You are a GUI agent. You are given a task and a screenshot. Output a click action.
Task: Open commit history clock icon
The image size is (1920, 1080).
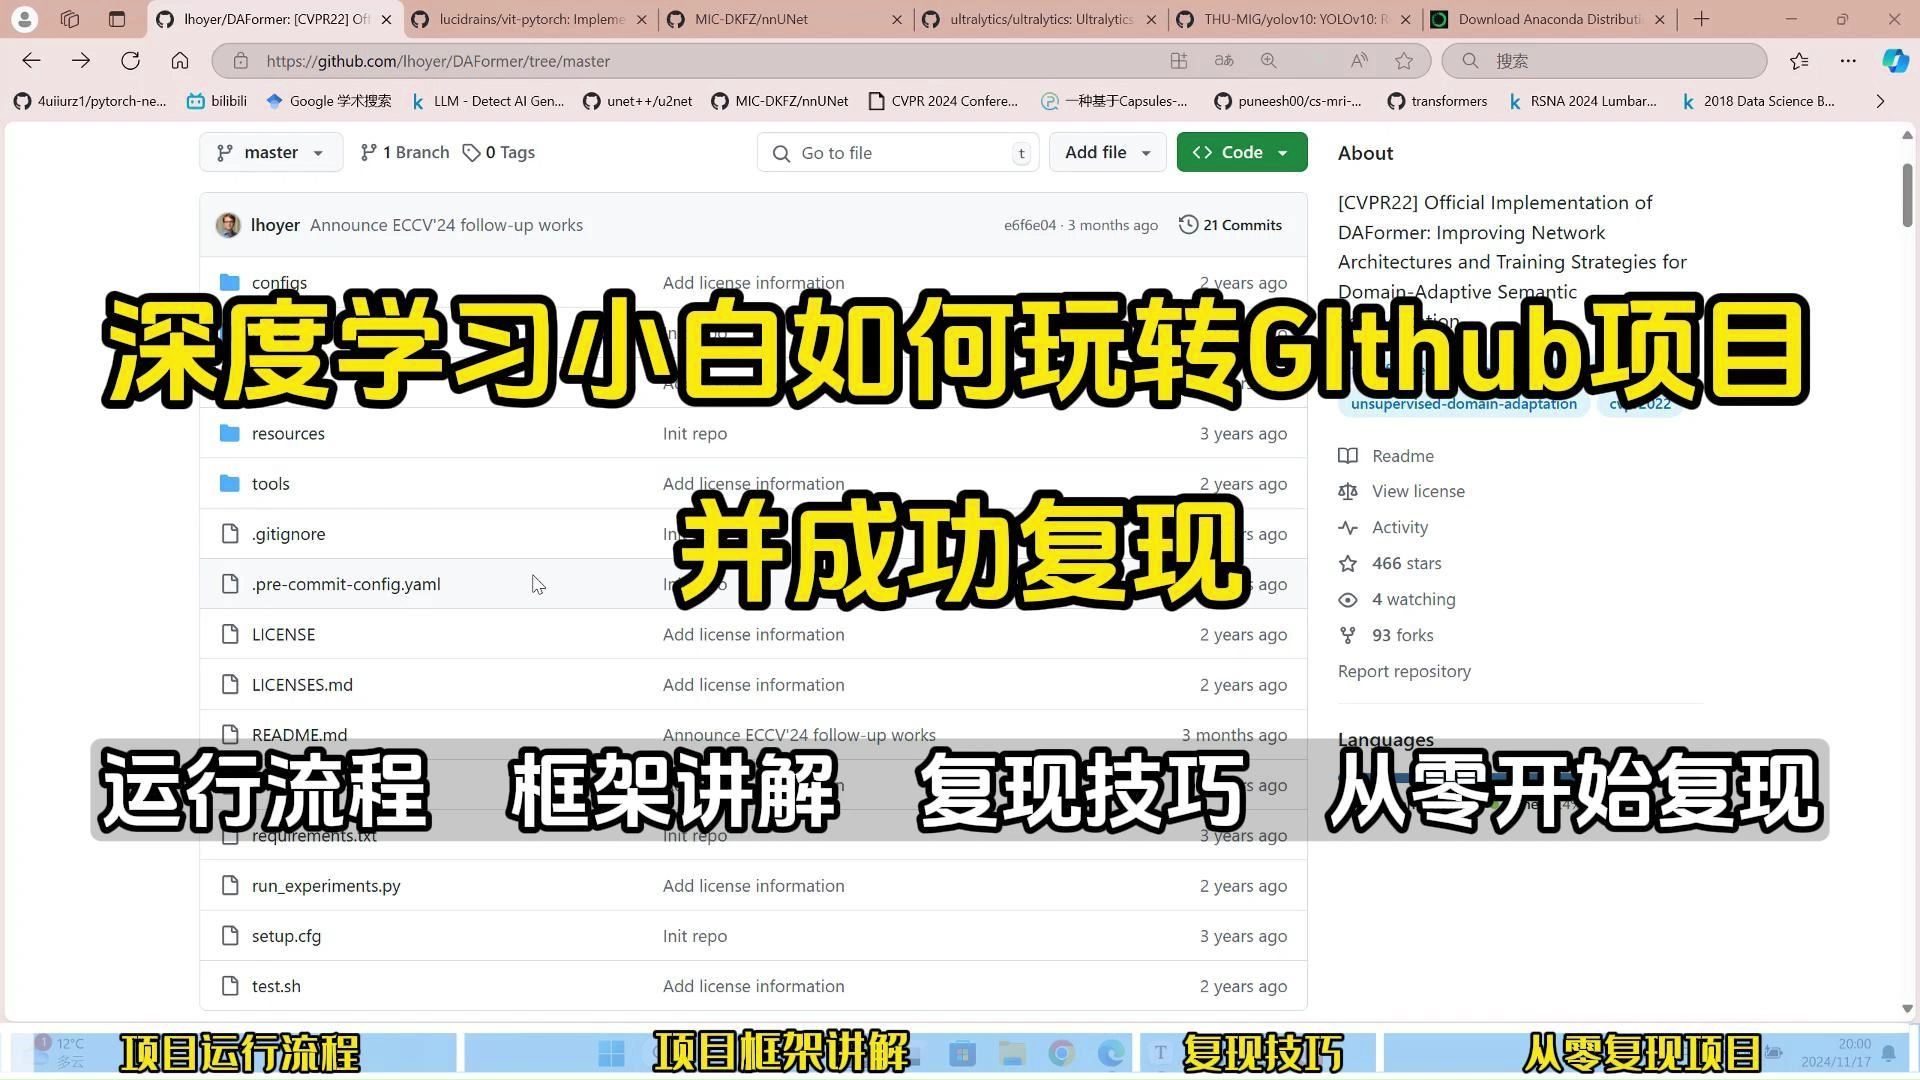coord(1188,225)
